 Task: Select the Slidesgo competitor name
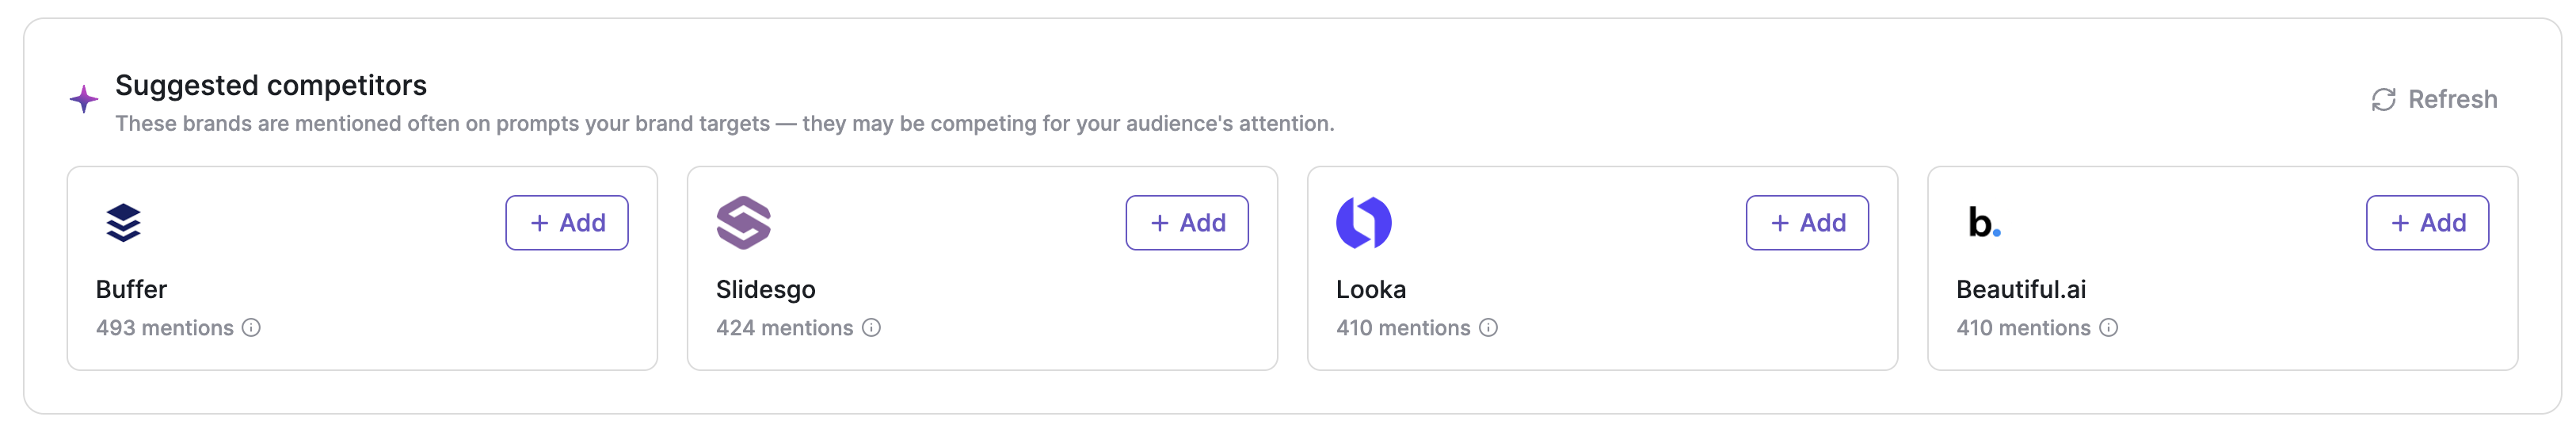click(x=766, y=290)
